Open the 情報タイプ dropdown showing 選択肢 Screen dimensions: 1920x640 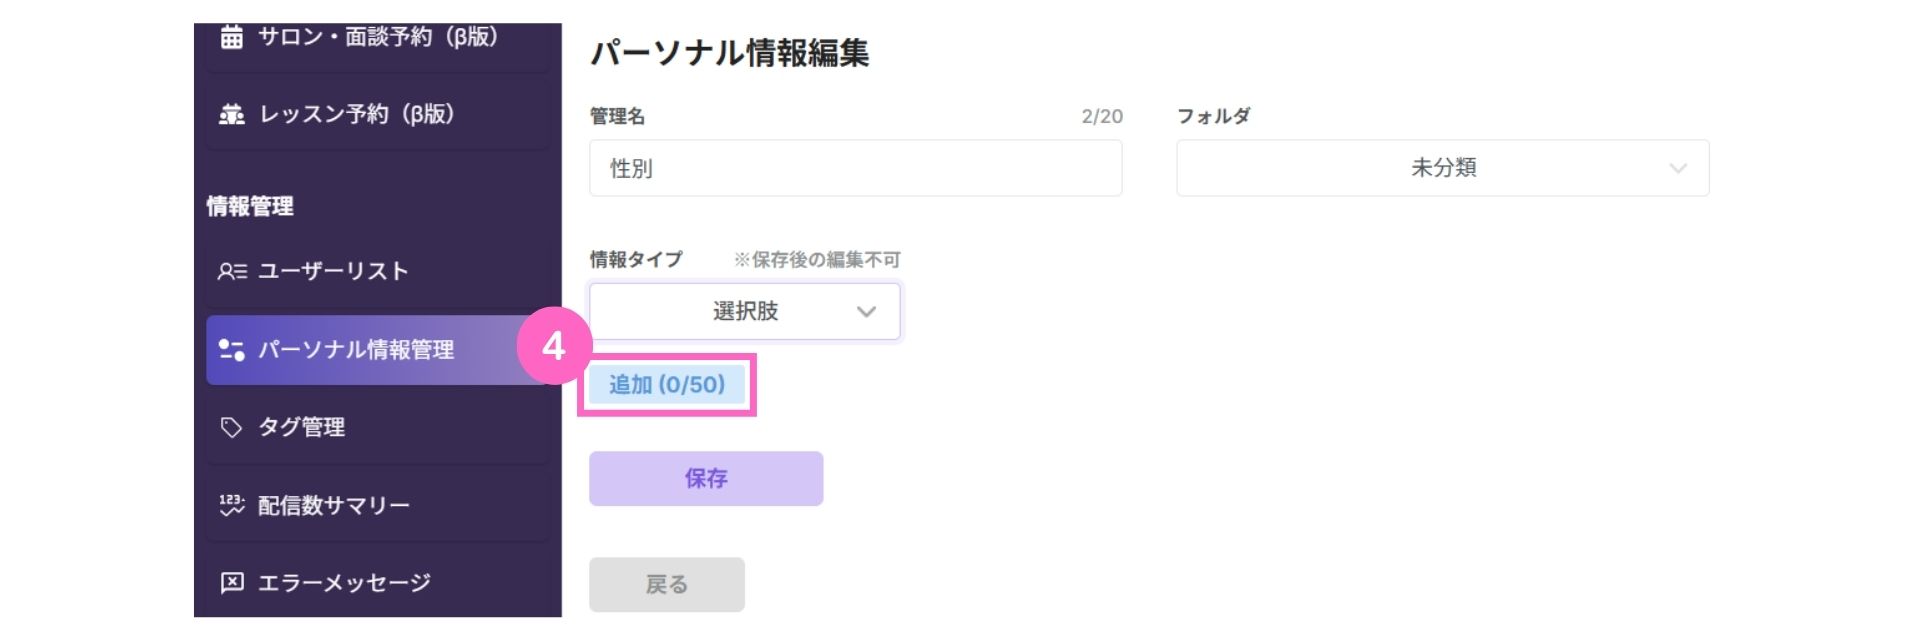tap(745, 311)
